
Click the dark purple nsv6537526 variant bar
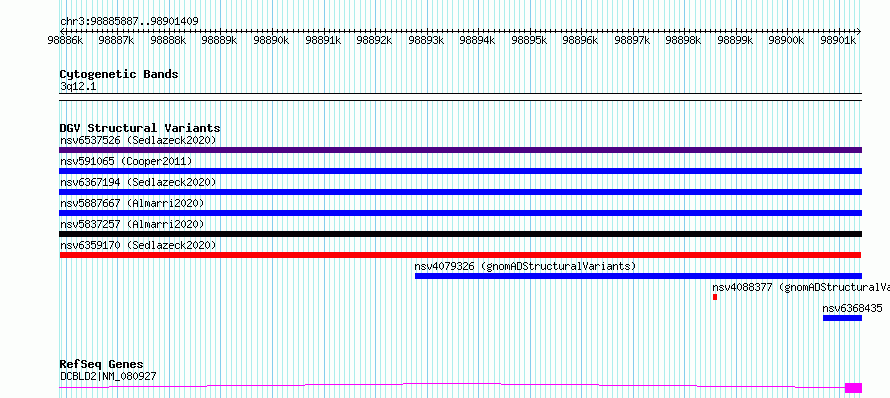460,150
